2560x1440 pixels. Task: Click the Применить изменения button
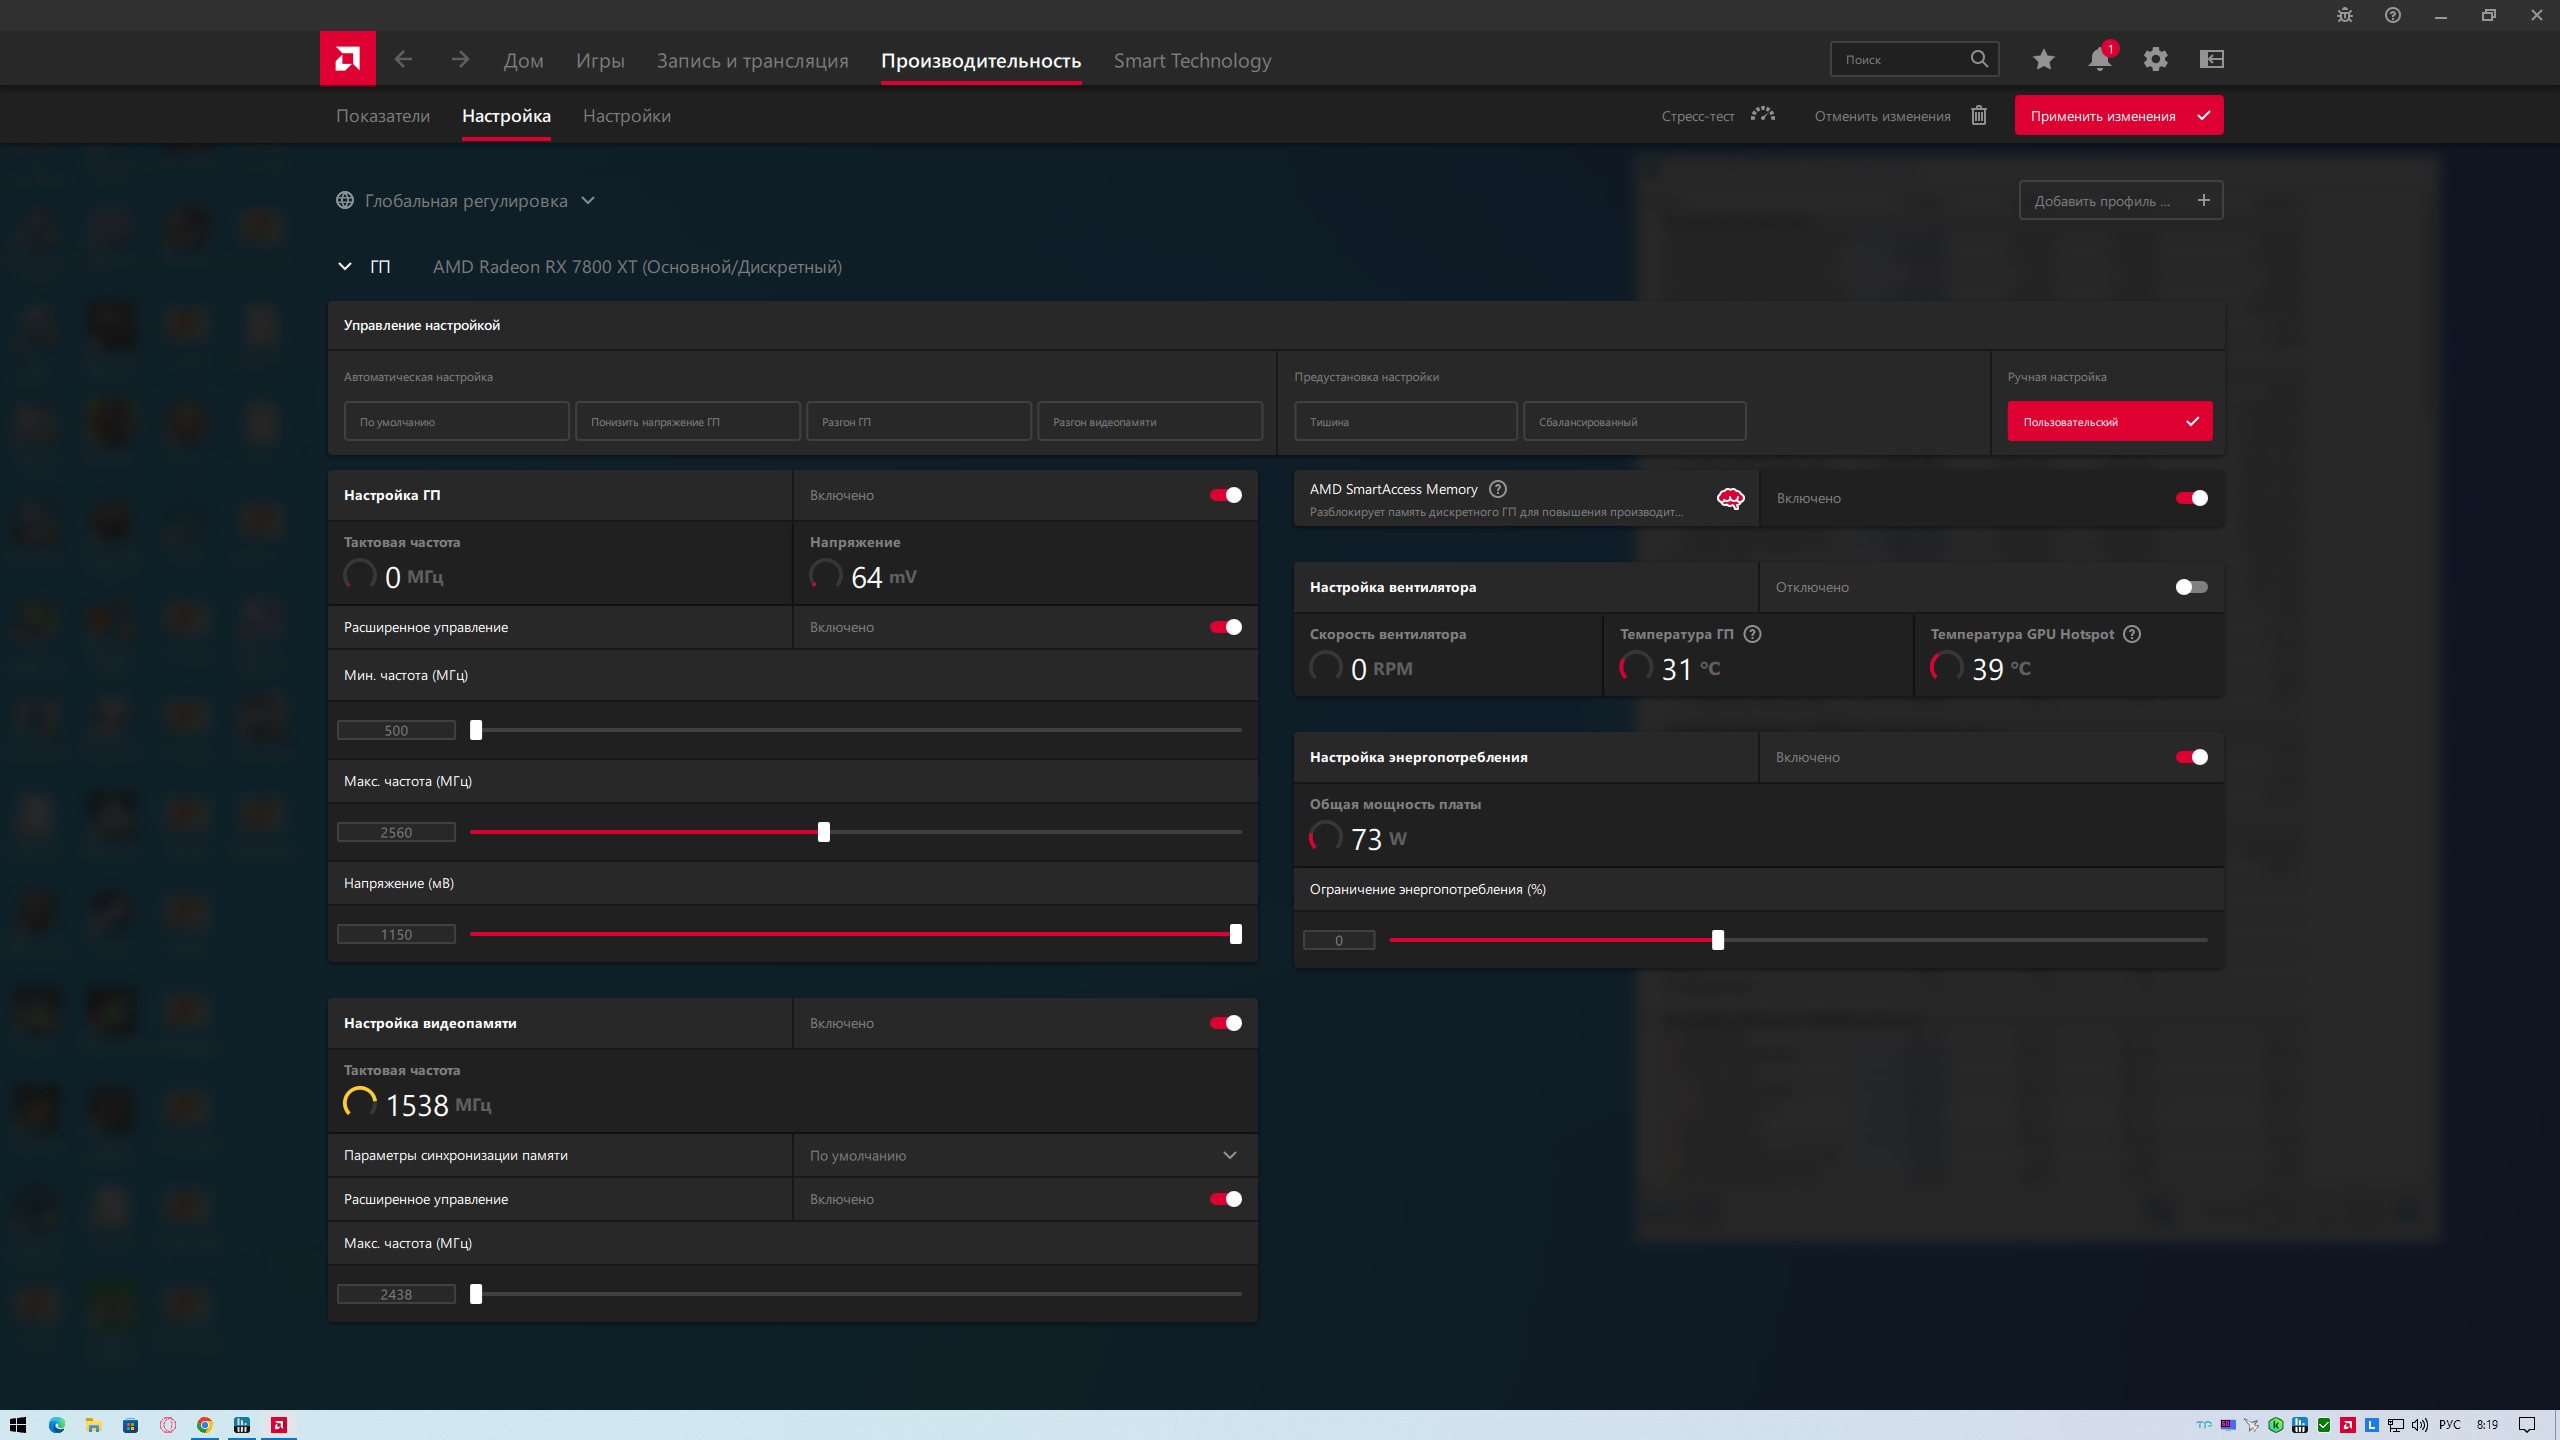(2118, 116)
